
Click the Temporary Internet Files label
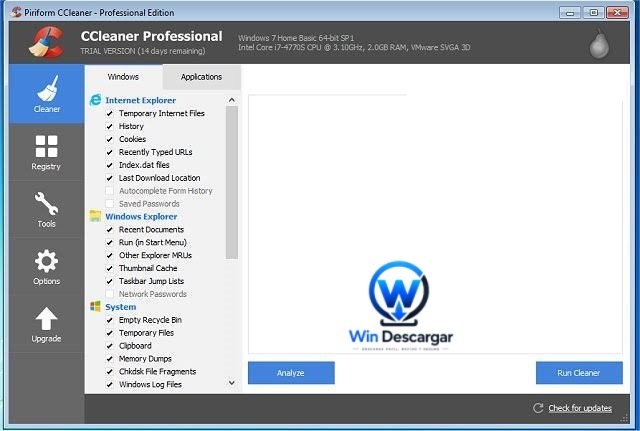[162, 113]
